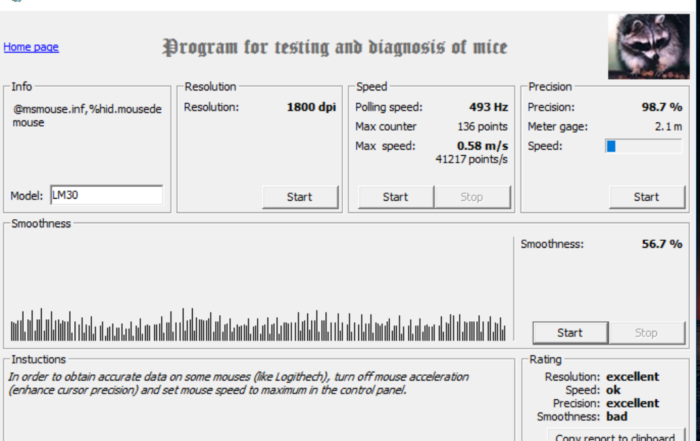Click the Model input field containing LM30
The image size is (700, 441).
point(107,195)
